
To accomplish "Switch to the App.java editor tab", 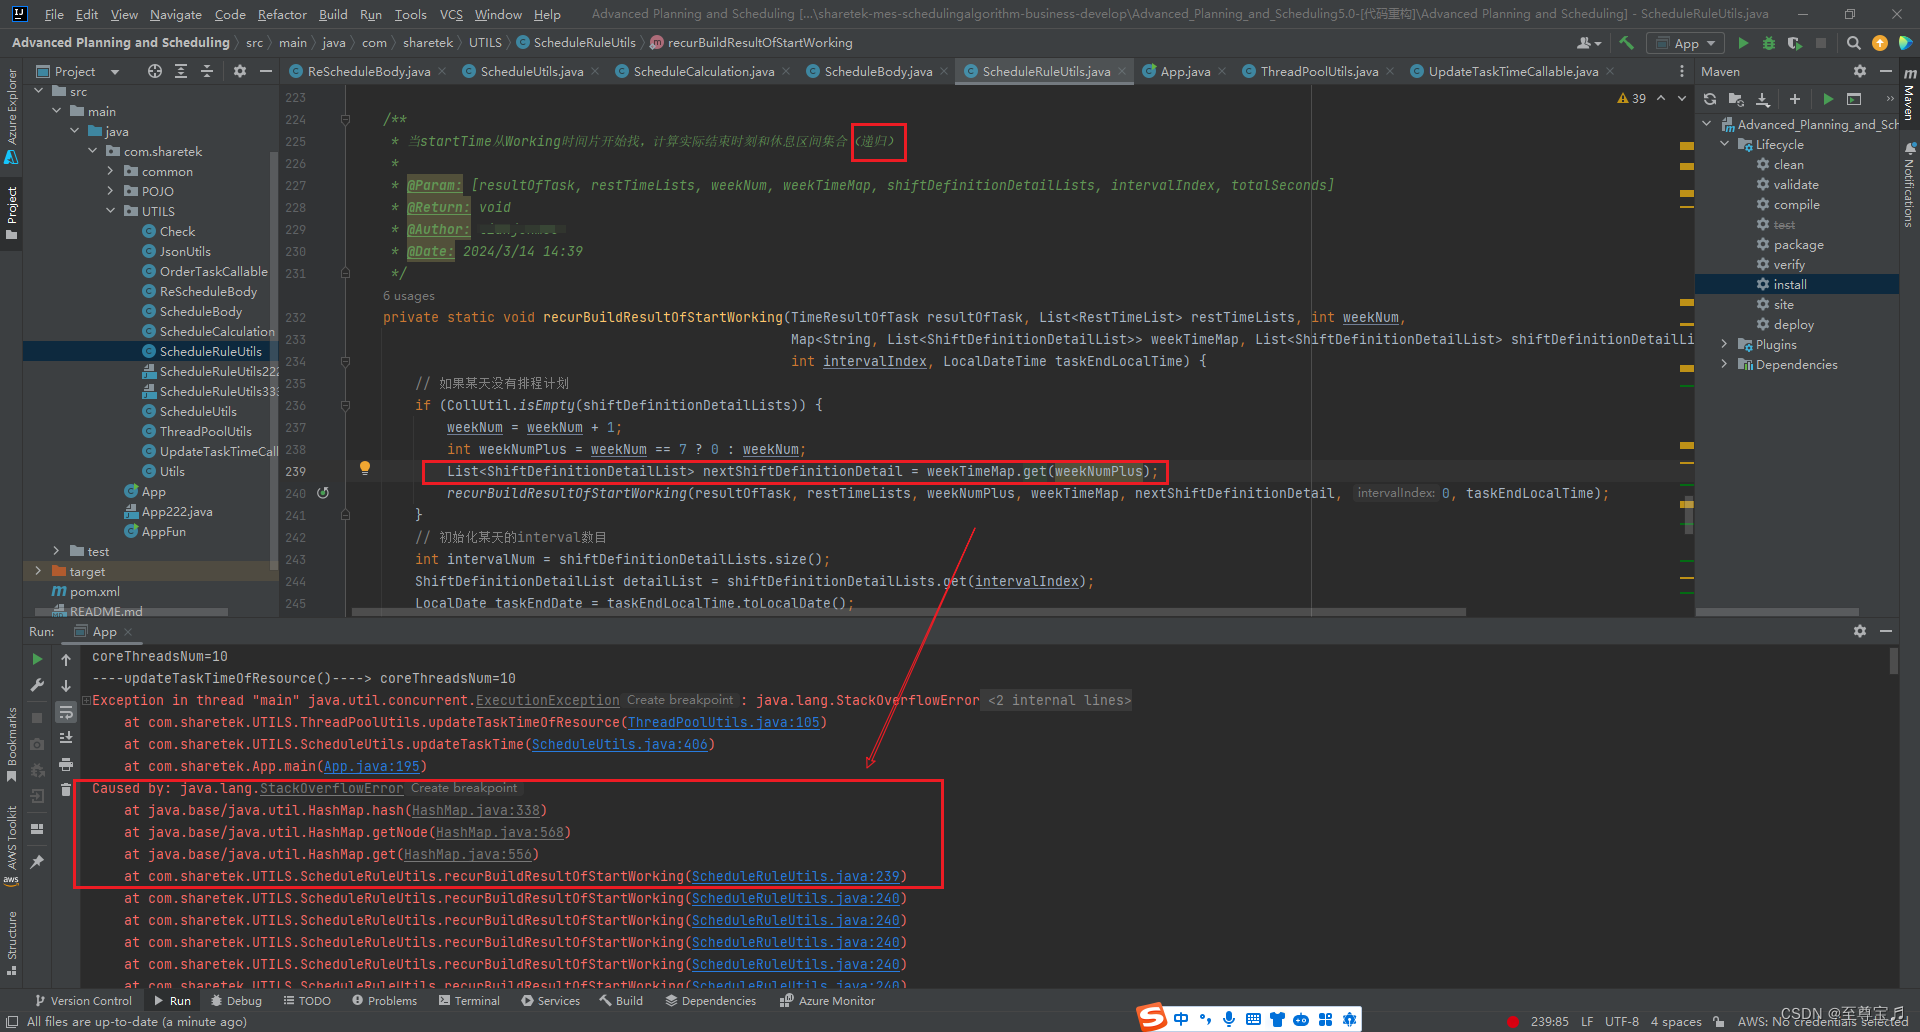I will pyautogui.click(x=1185, y=71).
